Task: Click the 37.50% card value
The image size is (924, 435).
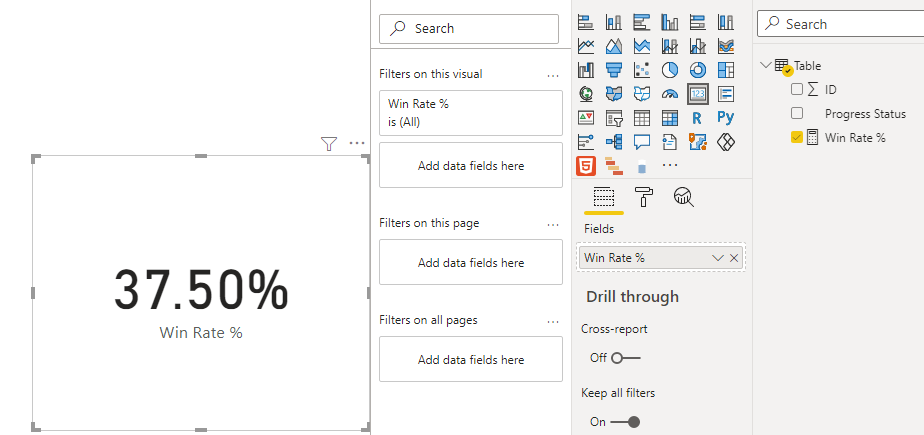Action: coord(202,289)
